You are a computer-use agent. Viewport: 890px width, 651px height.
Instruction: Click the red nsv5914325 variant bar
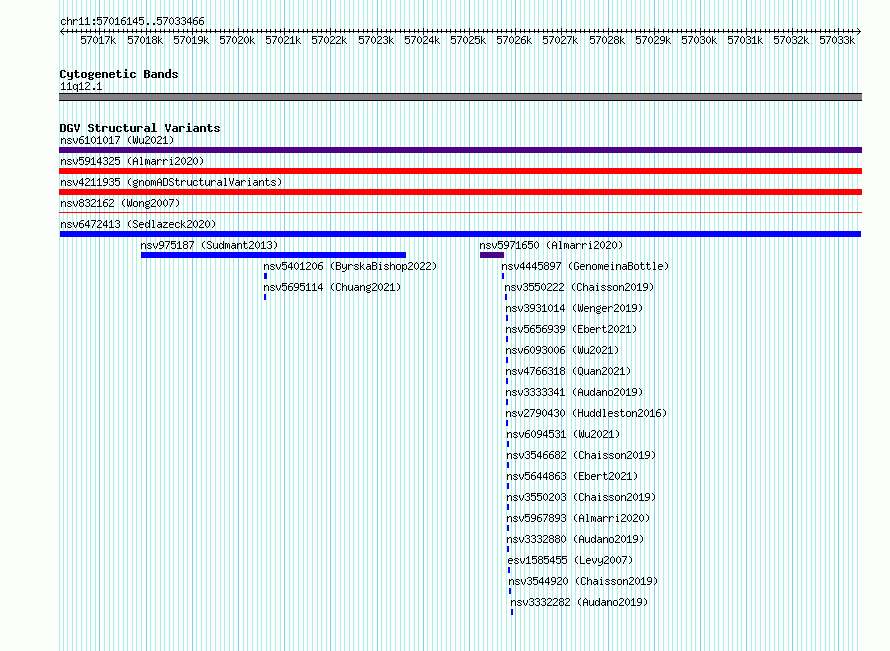(x=460, y=171)
